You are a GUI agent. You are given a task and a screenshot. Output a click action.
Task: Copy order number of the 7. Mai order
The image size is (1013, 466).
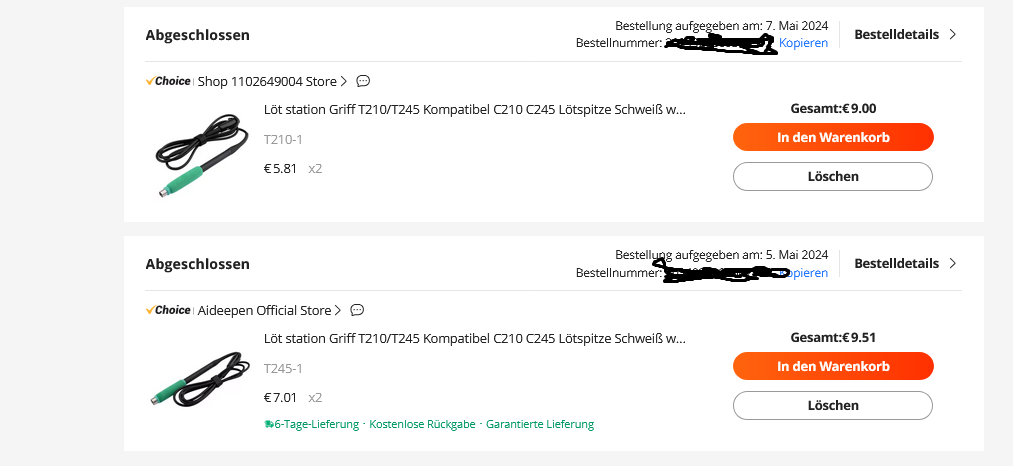pyautogui.click(x=803, y=43)
